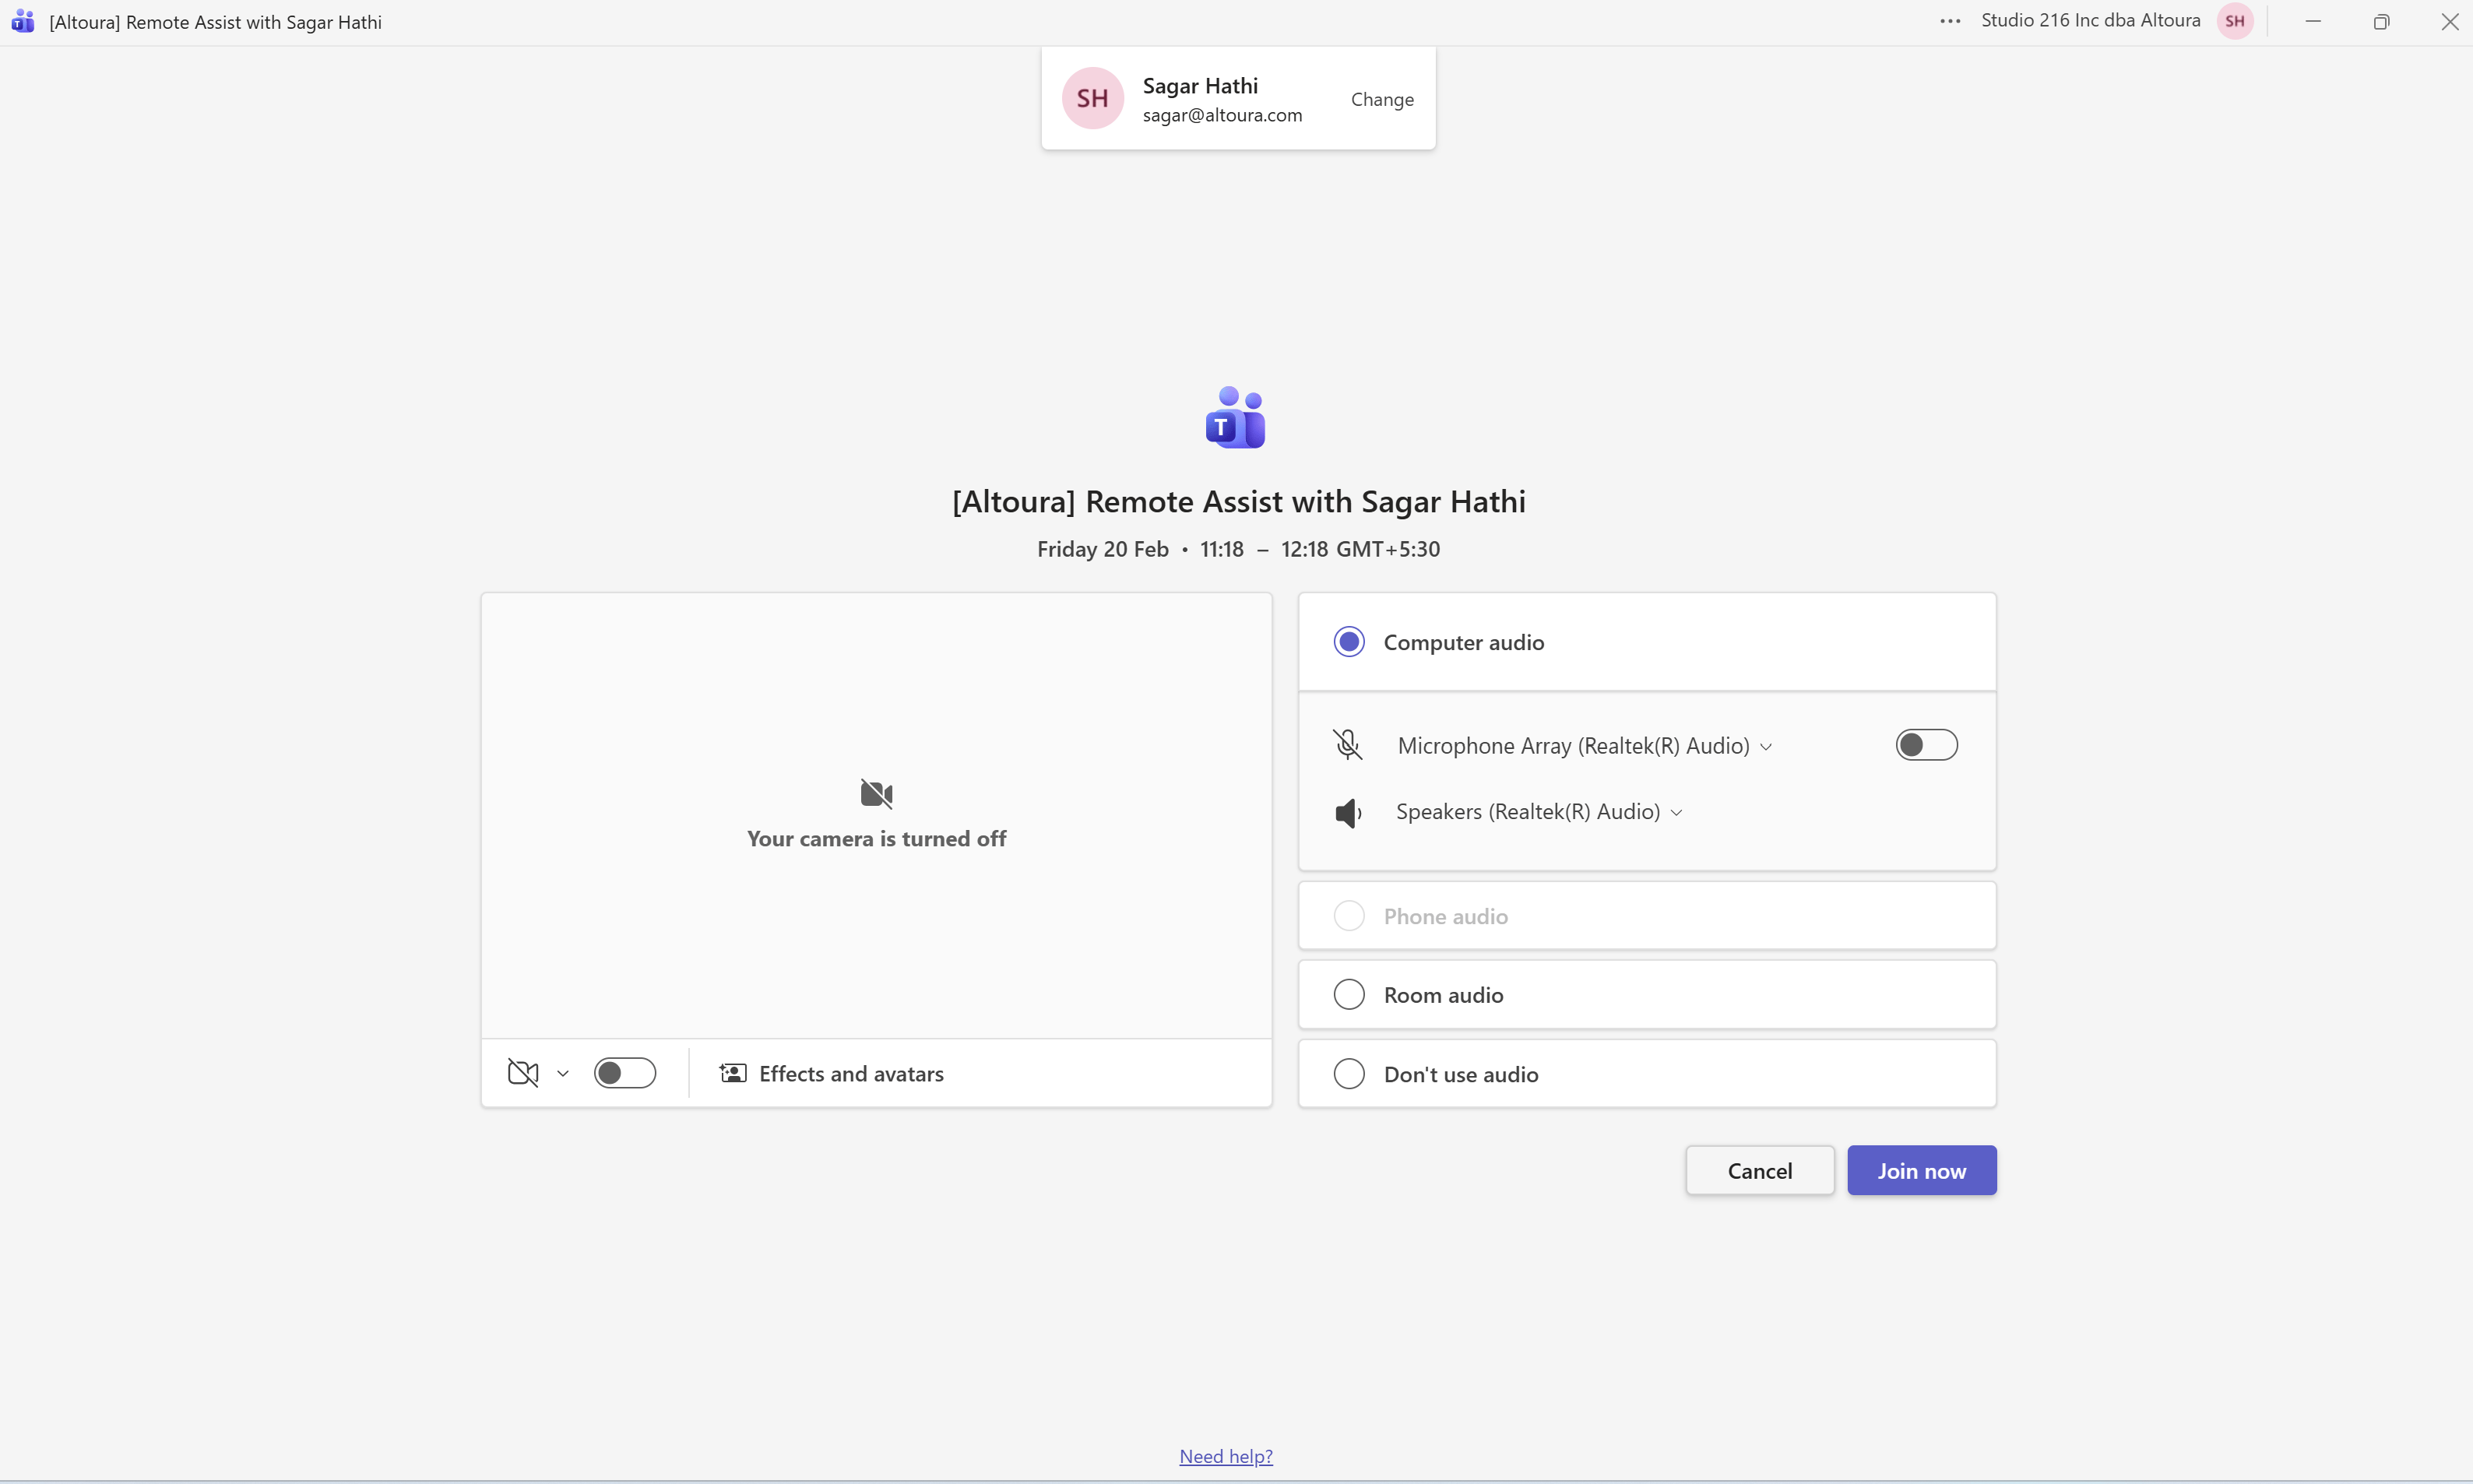Click the camera icon beside the video toggle
This screenshot has width=2473, height=1484.
point(523,1073)
